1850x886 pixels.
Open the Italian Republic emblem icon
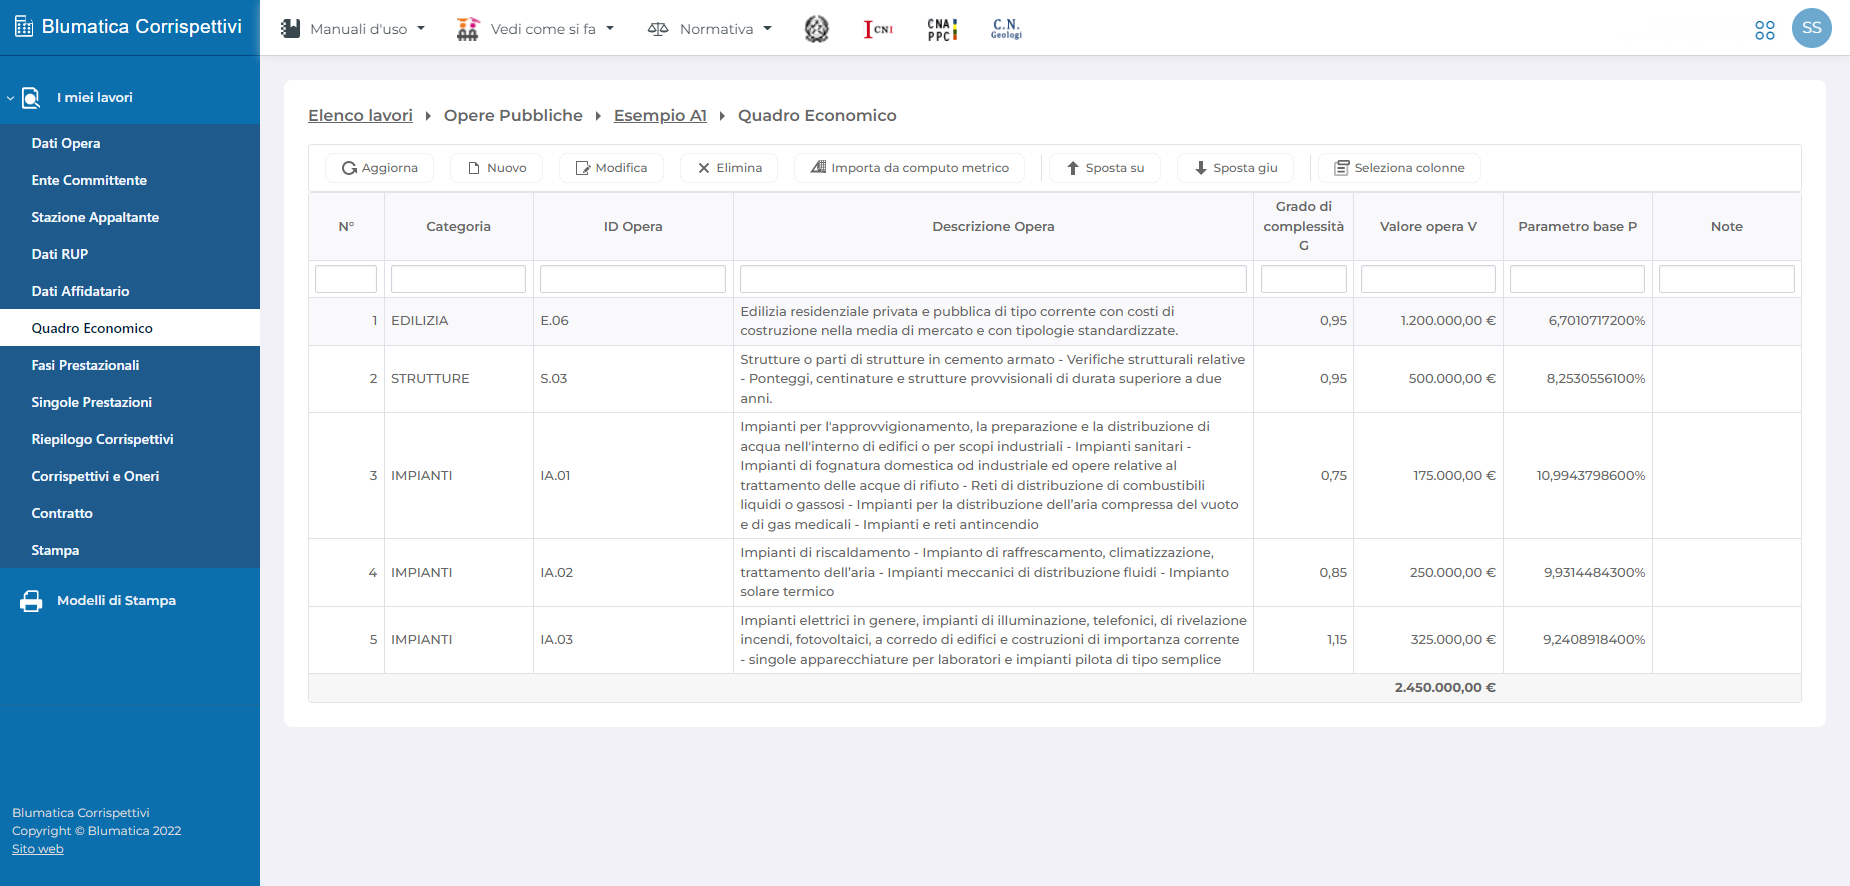coord(817,29)
